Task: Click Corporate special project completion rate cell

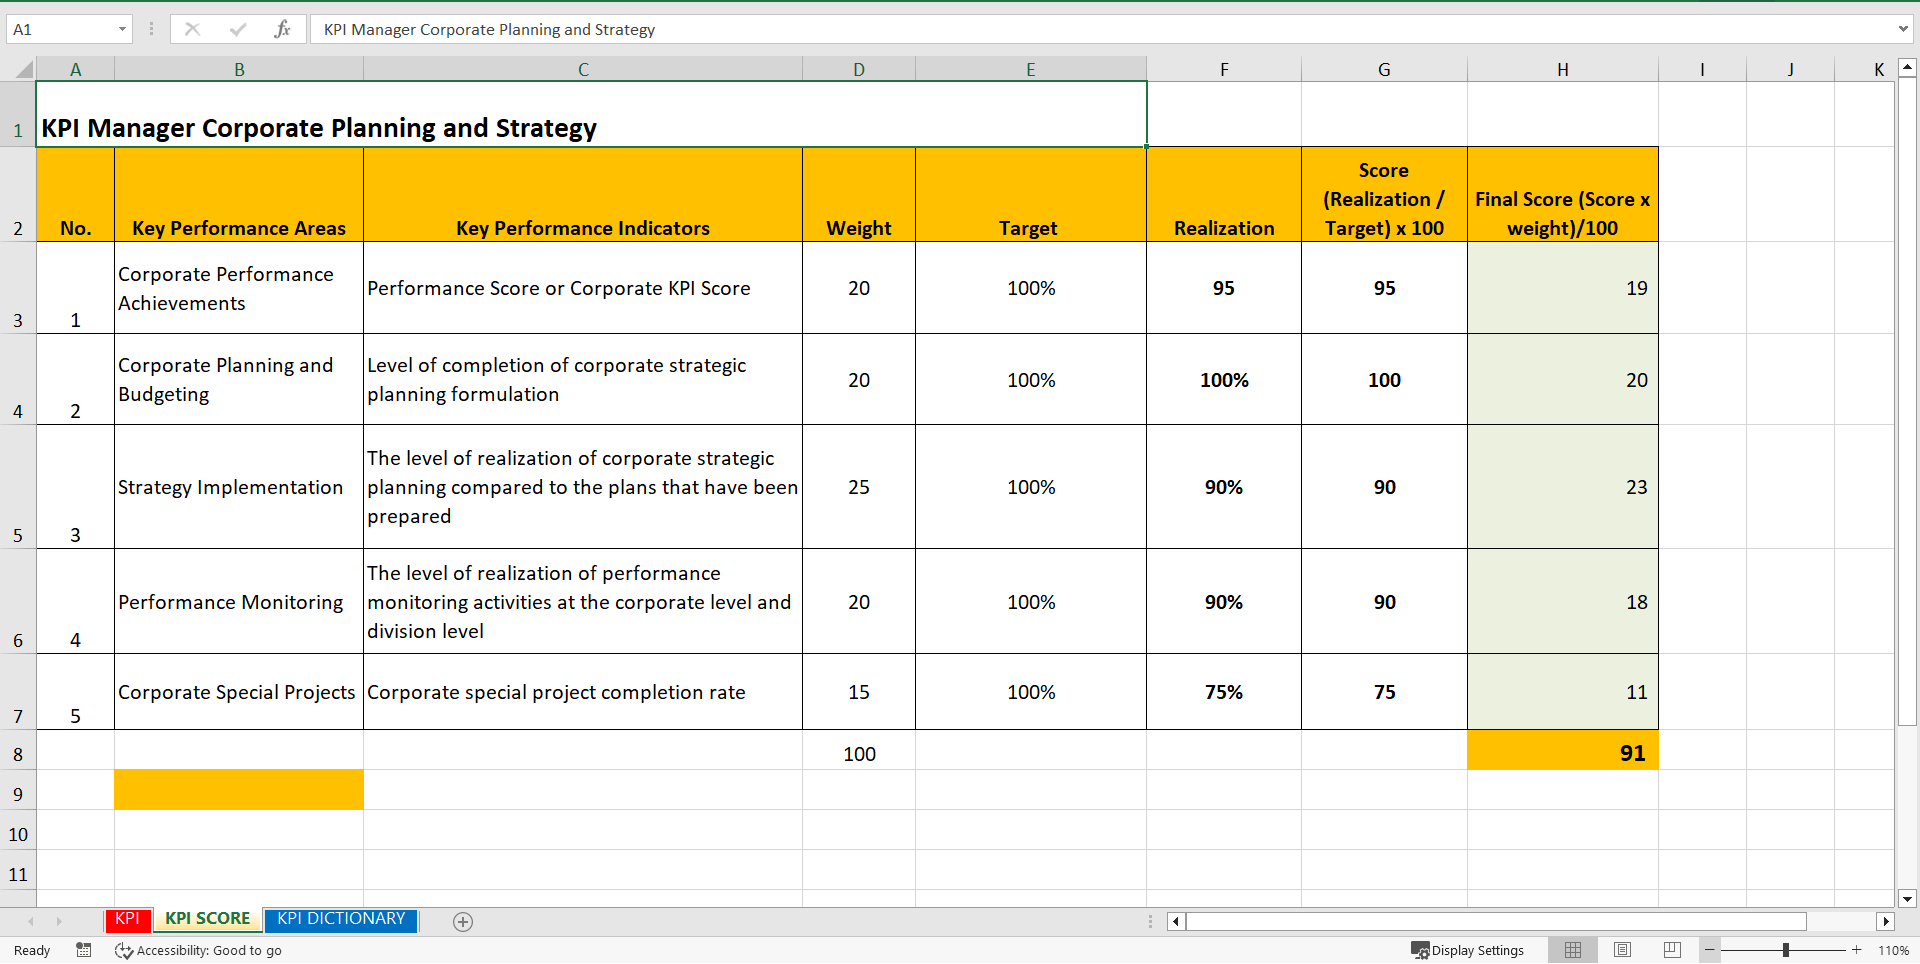Action: point(583,692)
